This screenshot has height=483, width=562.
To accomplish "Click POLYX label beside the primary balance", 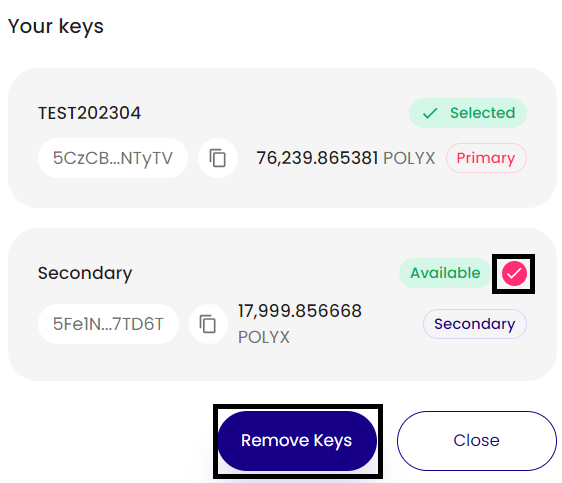I will [409, 158].
